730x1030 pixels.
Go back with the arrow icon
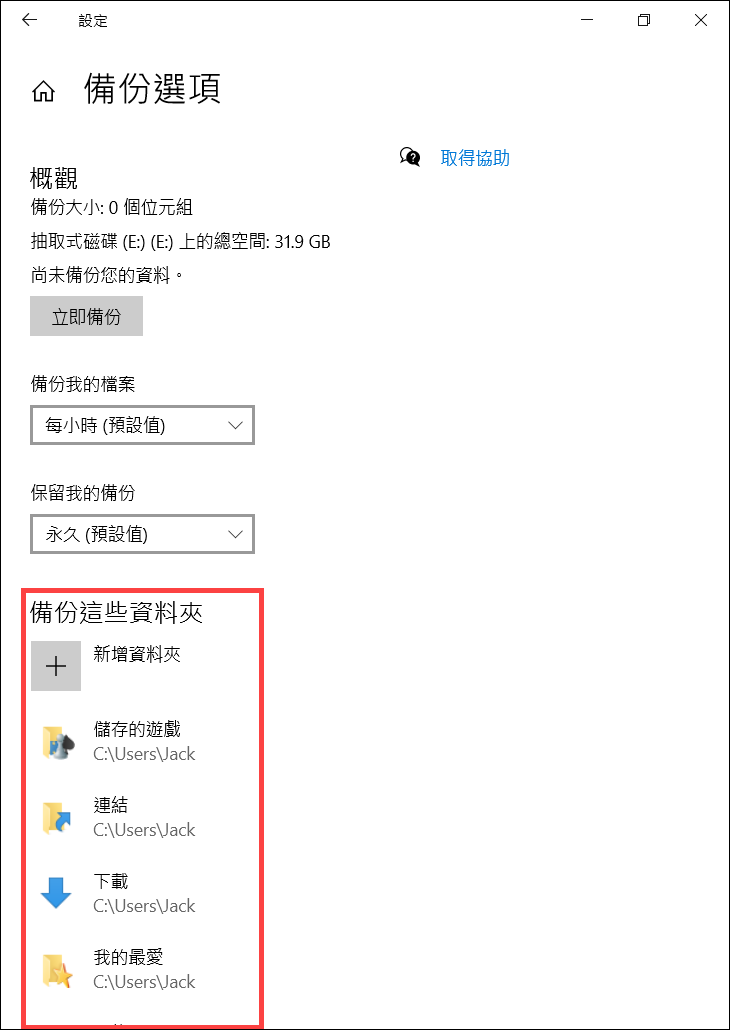pos(29,20)
